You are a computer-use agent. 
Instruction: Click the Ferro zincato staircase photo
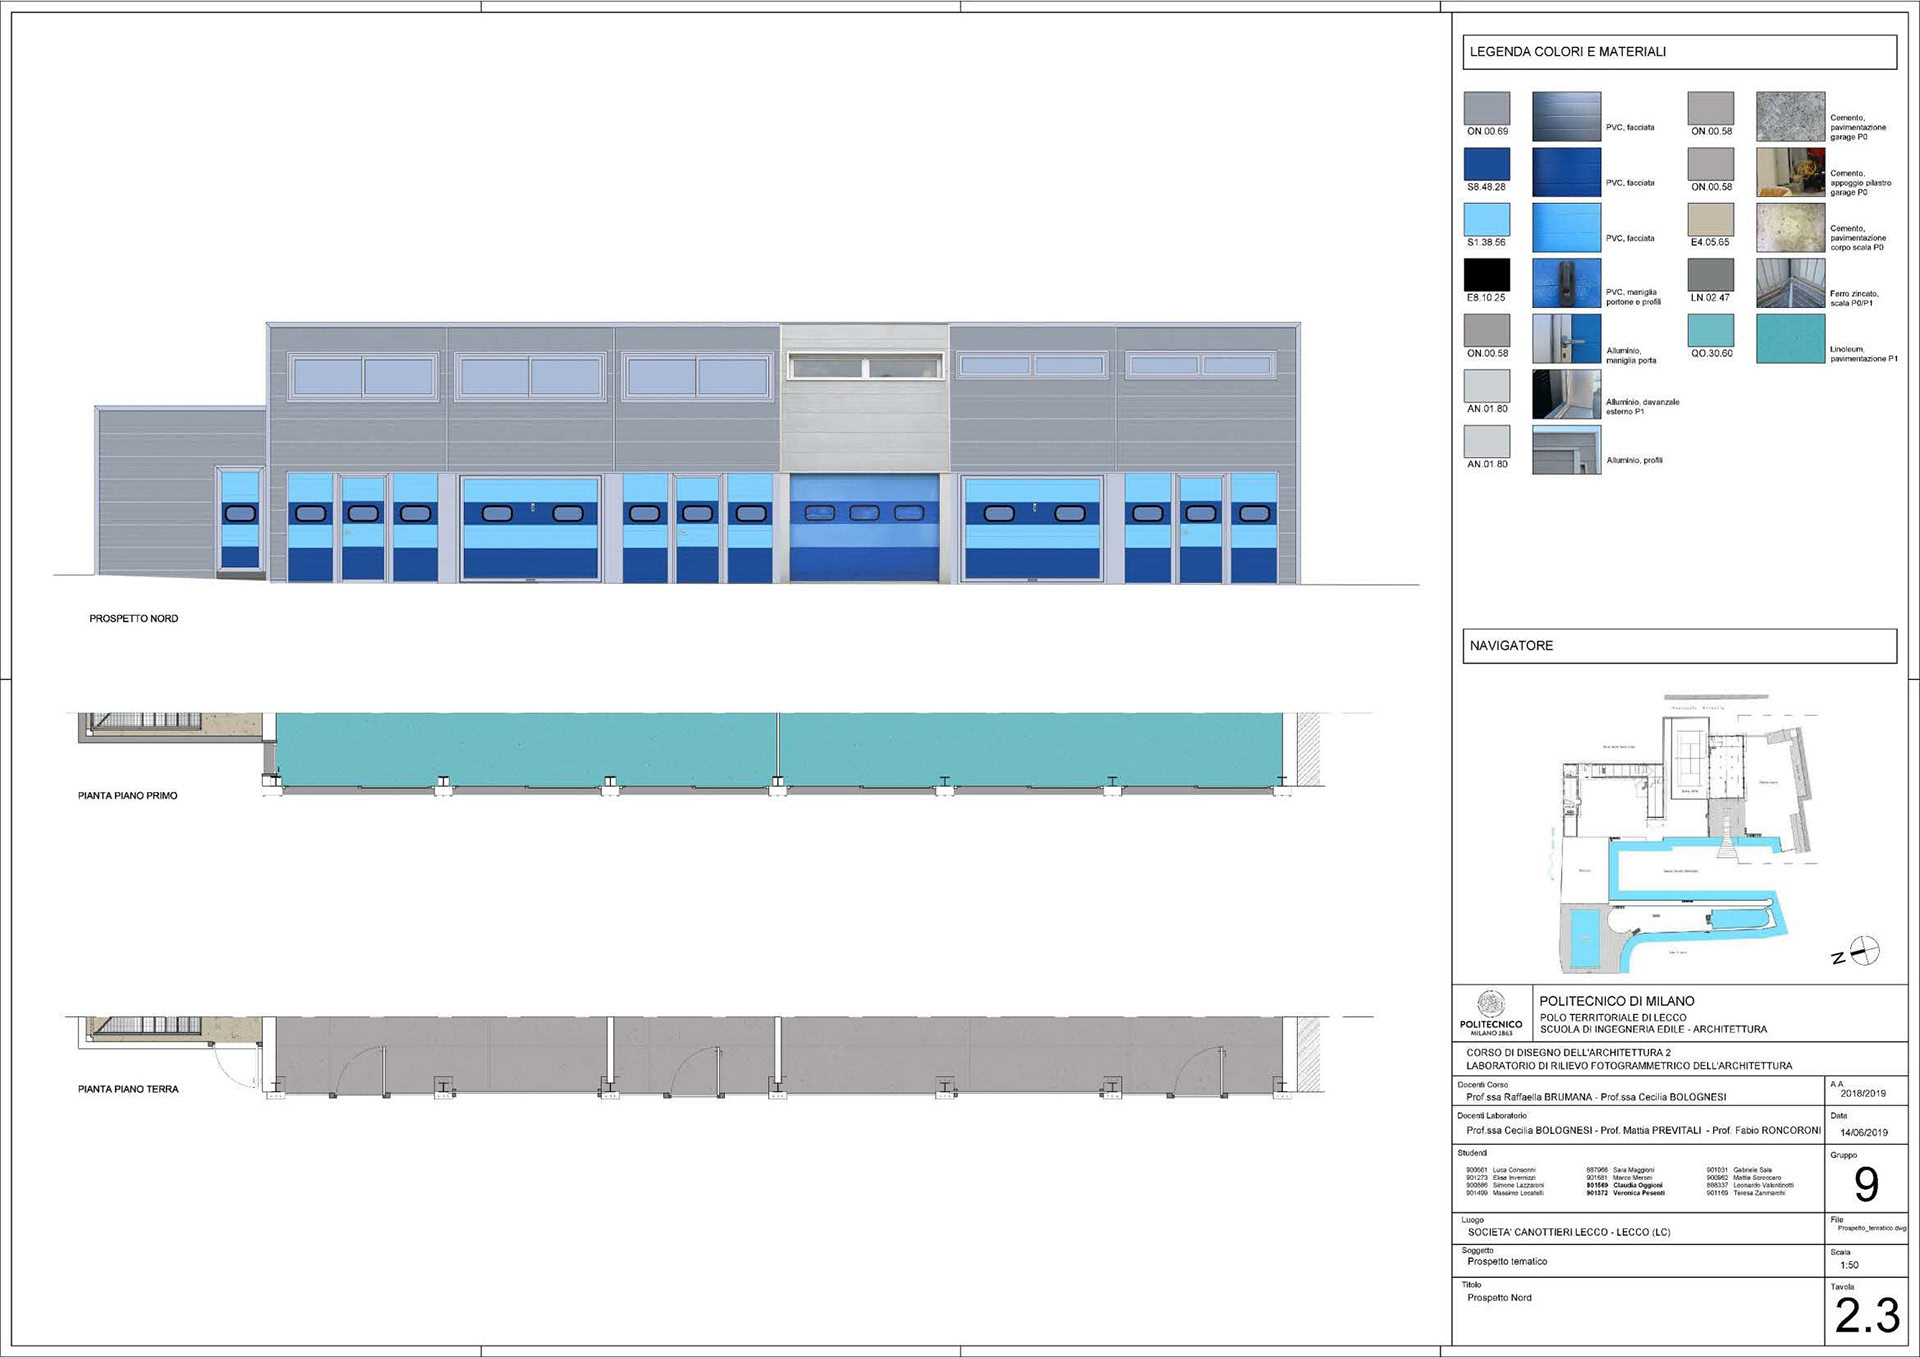click(x=1790, y=283)
